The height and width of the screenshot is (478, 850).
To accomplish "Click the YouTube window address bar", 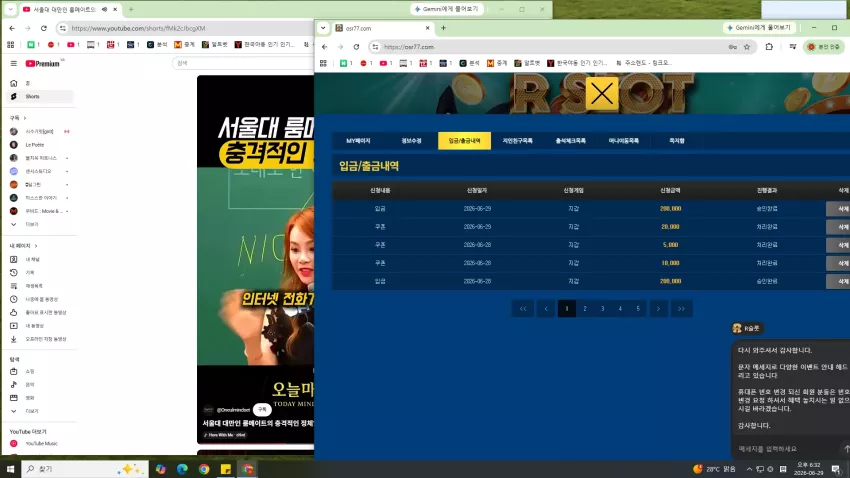I will [x=184, y=28].
